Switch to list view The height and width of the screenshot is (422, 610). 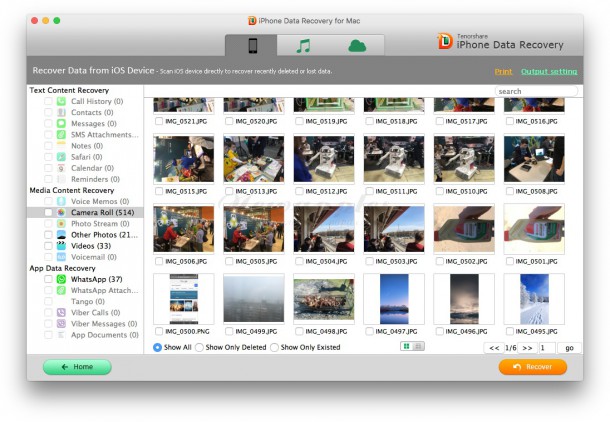tap(418, 346)
